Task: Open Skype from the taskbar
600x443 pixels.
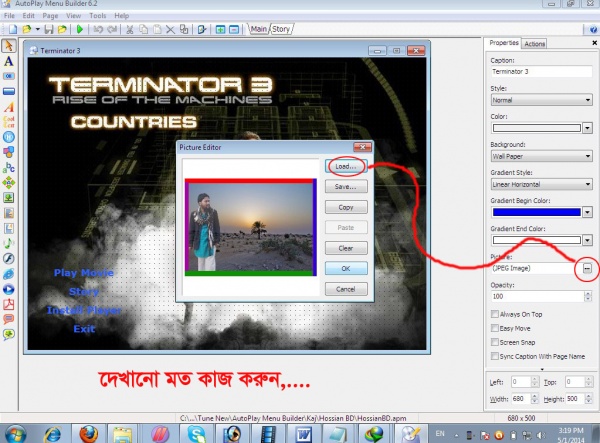Action: (x=197, y=434)
